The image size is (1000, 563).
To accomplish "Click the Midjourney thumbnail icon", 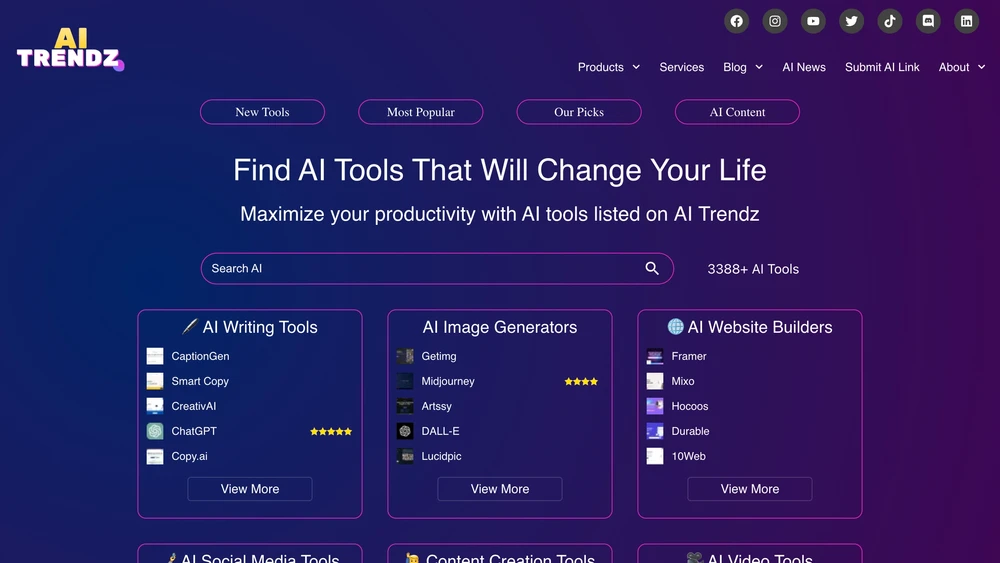I will pos(405,381).
